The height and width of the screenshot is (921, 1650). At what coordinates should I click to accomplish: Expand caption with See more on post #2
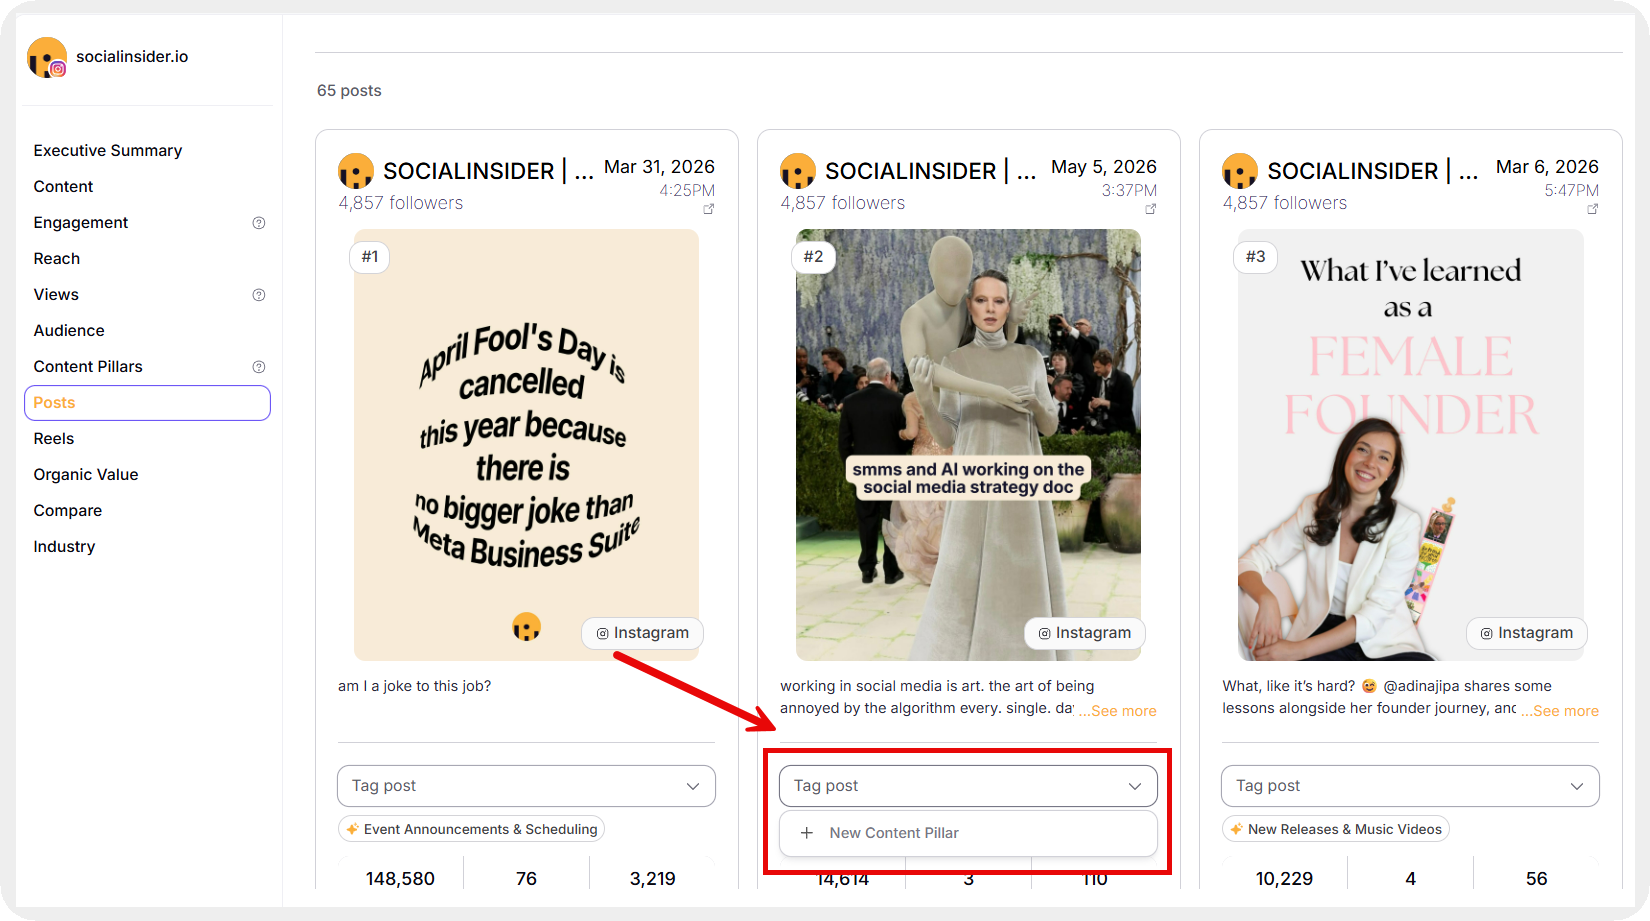[x=1117, y=711]
